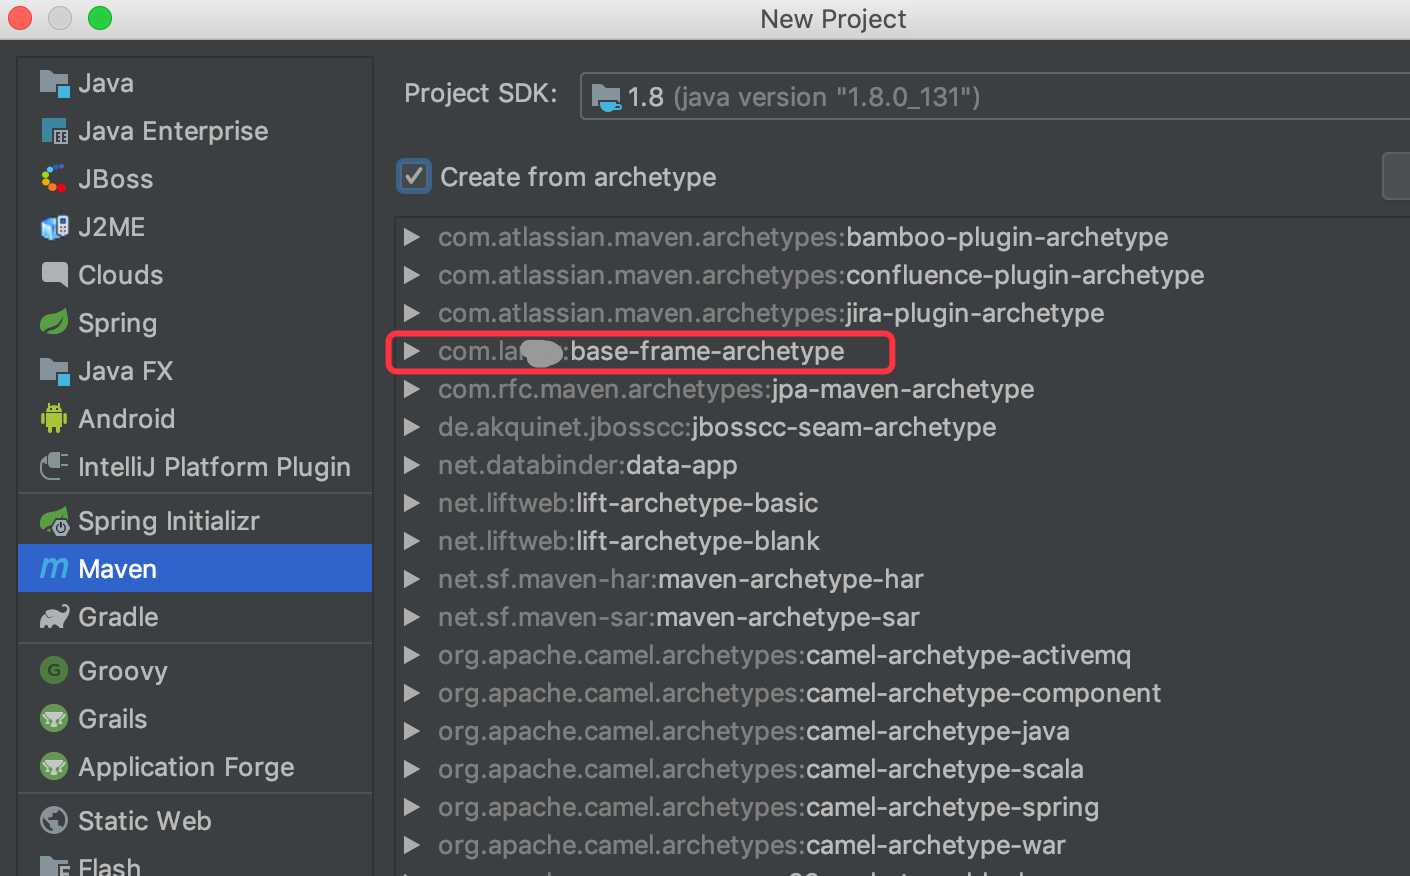The image size is (1410, 876).
Task: Switch to Java Enterprise project type
Action: point(173,131)
